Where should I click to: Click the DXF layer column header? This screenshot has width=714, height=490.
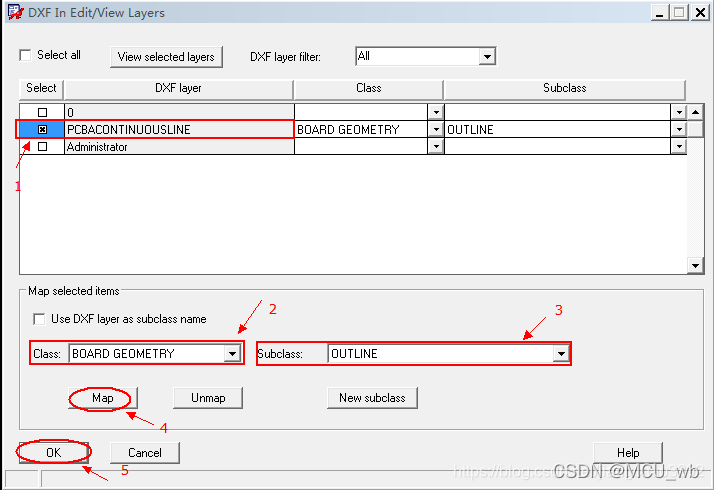(x=178, y=88)
